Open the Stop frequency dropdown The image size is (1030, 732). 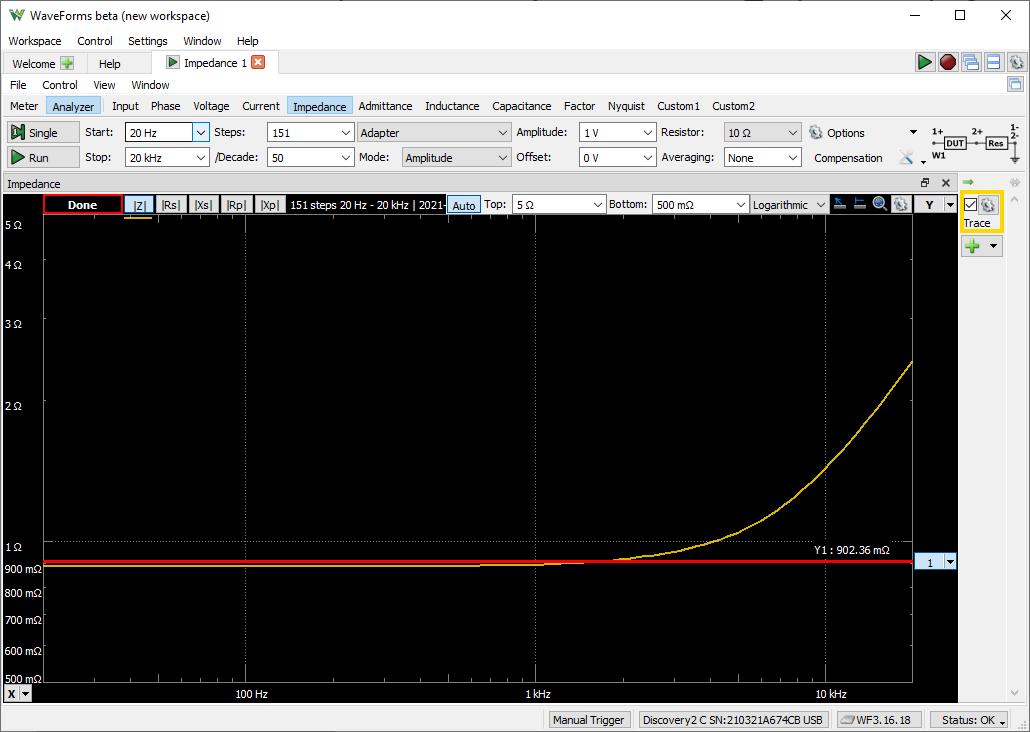tap(200, 158)
